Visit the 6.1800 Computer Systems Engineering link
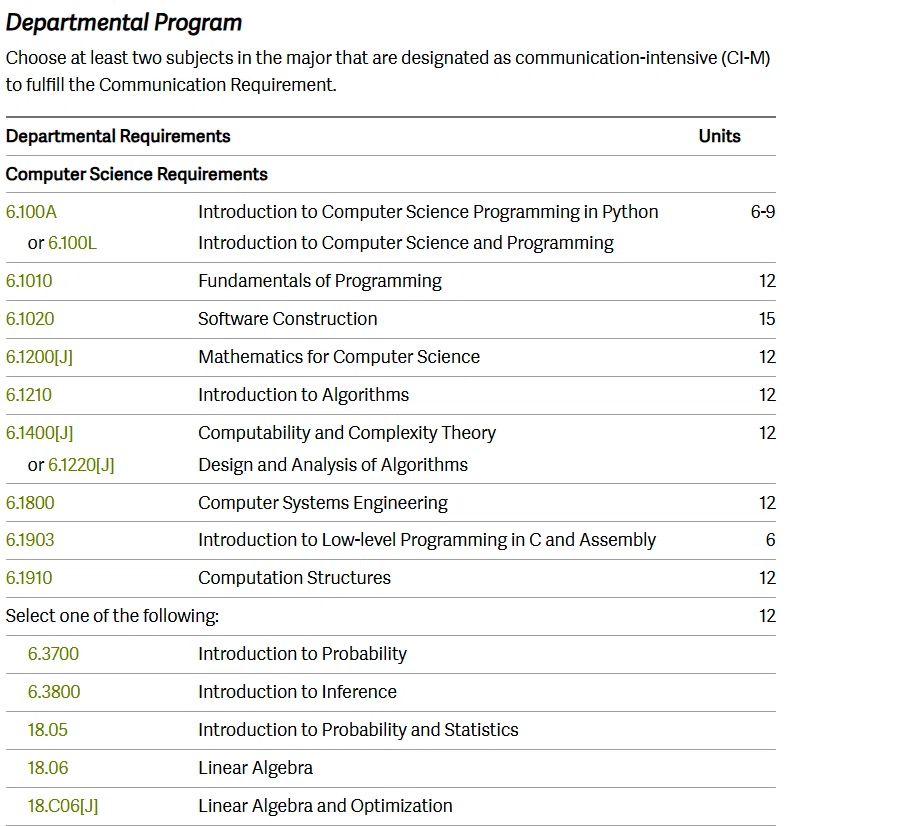Screen dimensions: 900x826 pyautogui.click(x=30, y=503)
